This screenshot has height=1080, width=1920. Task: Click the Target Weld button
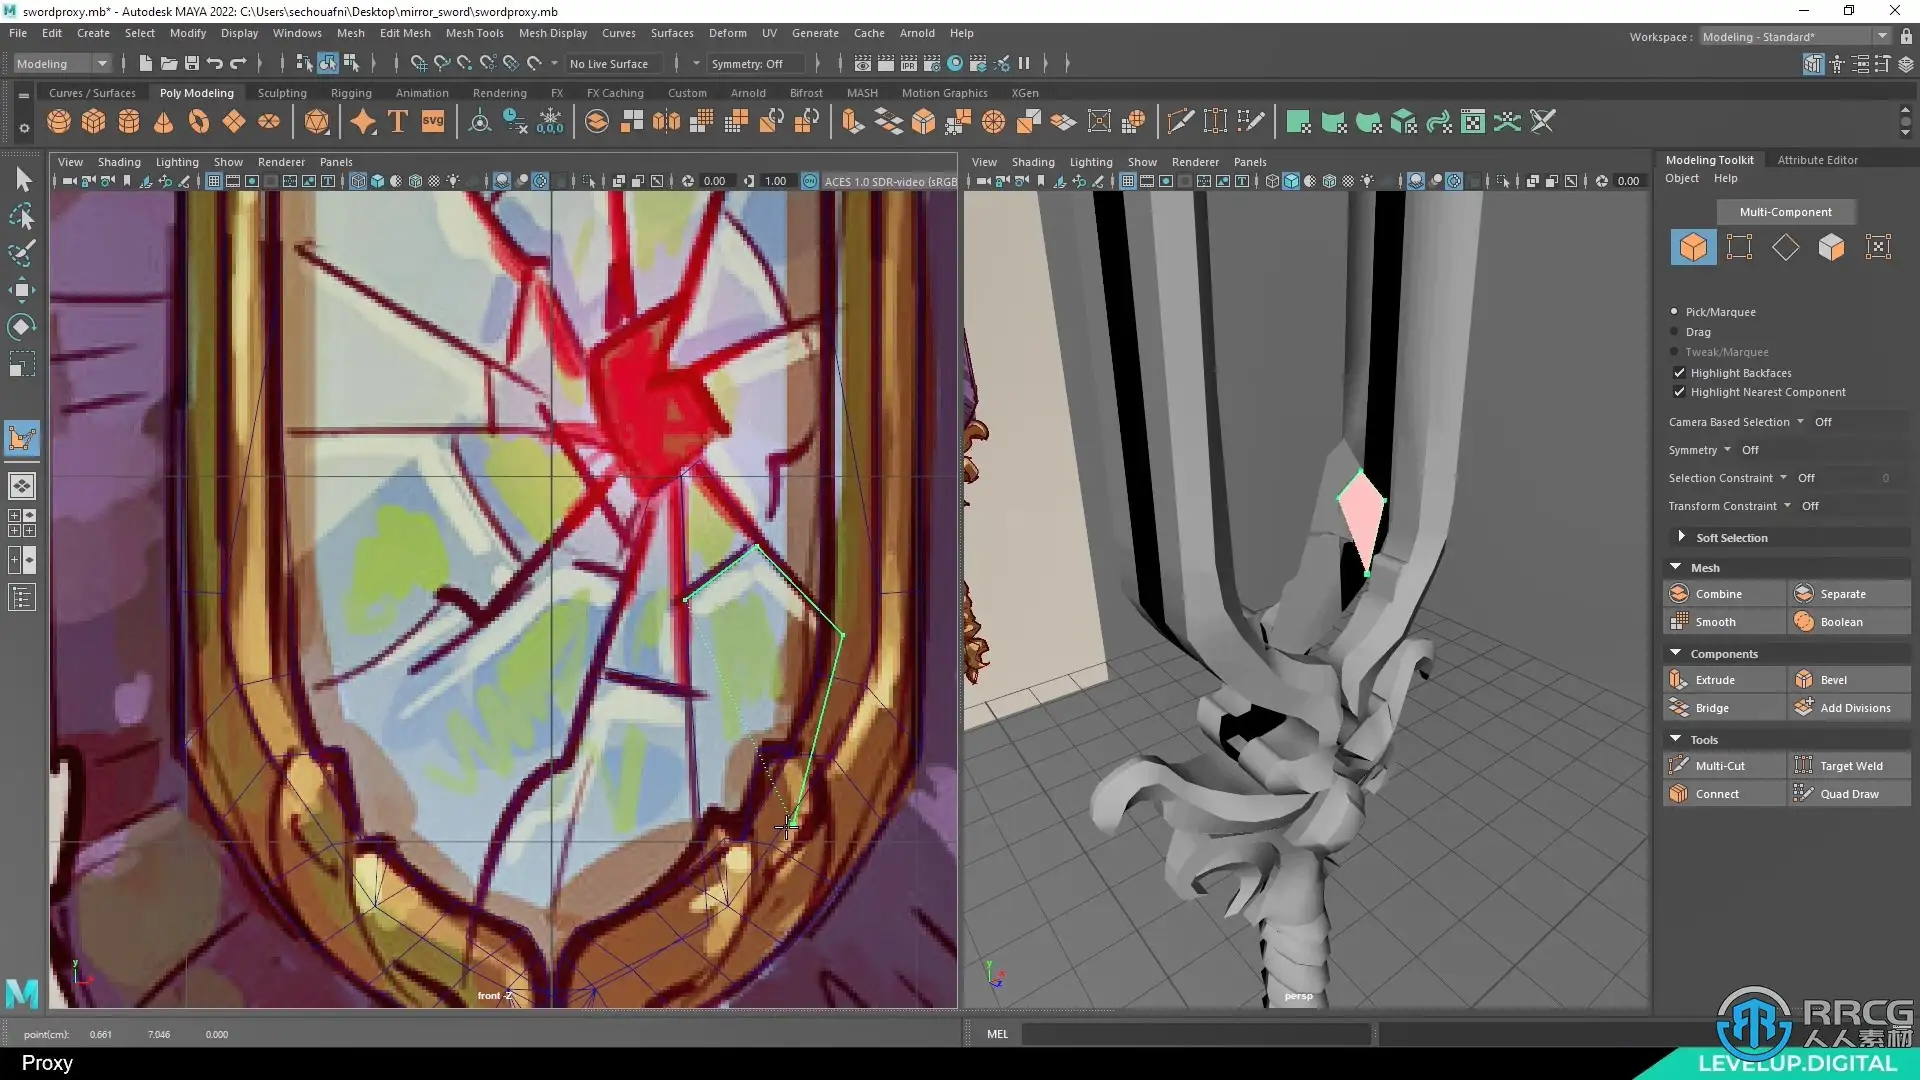click(1849, 766)
